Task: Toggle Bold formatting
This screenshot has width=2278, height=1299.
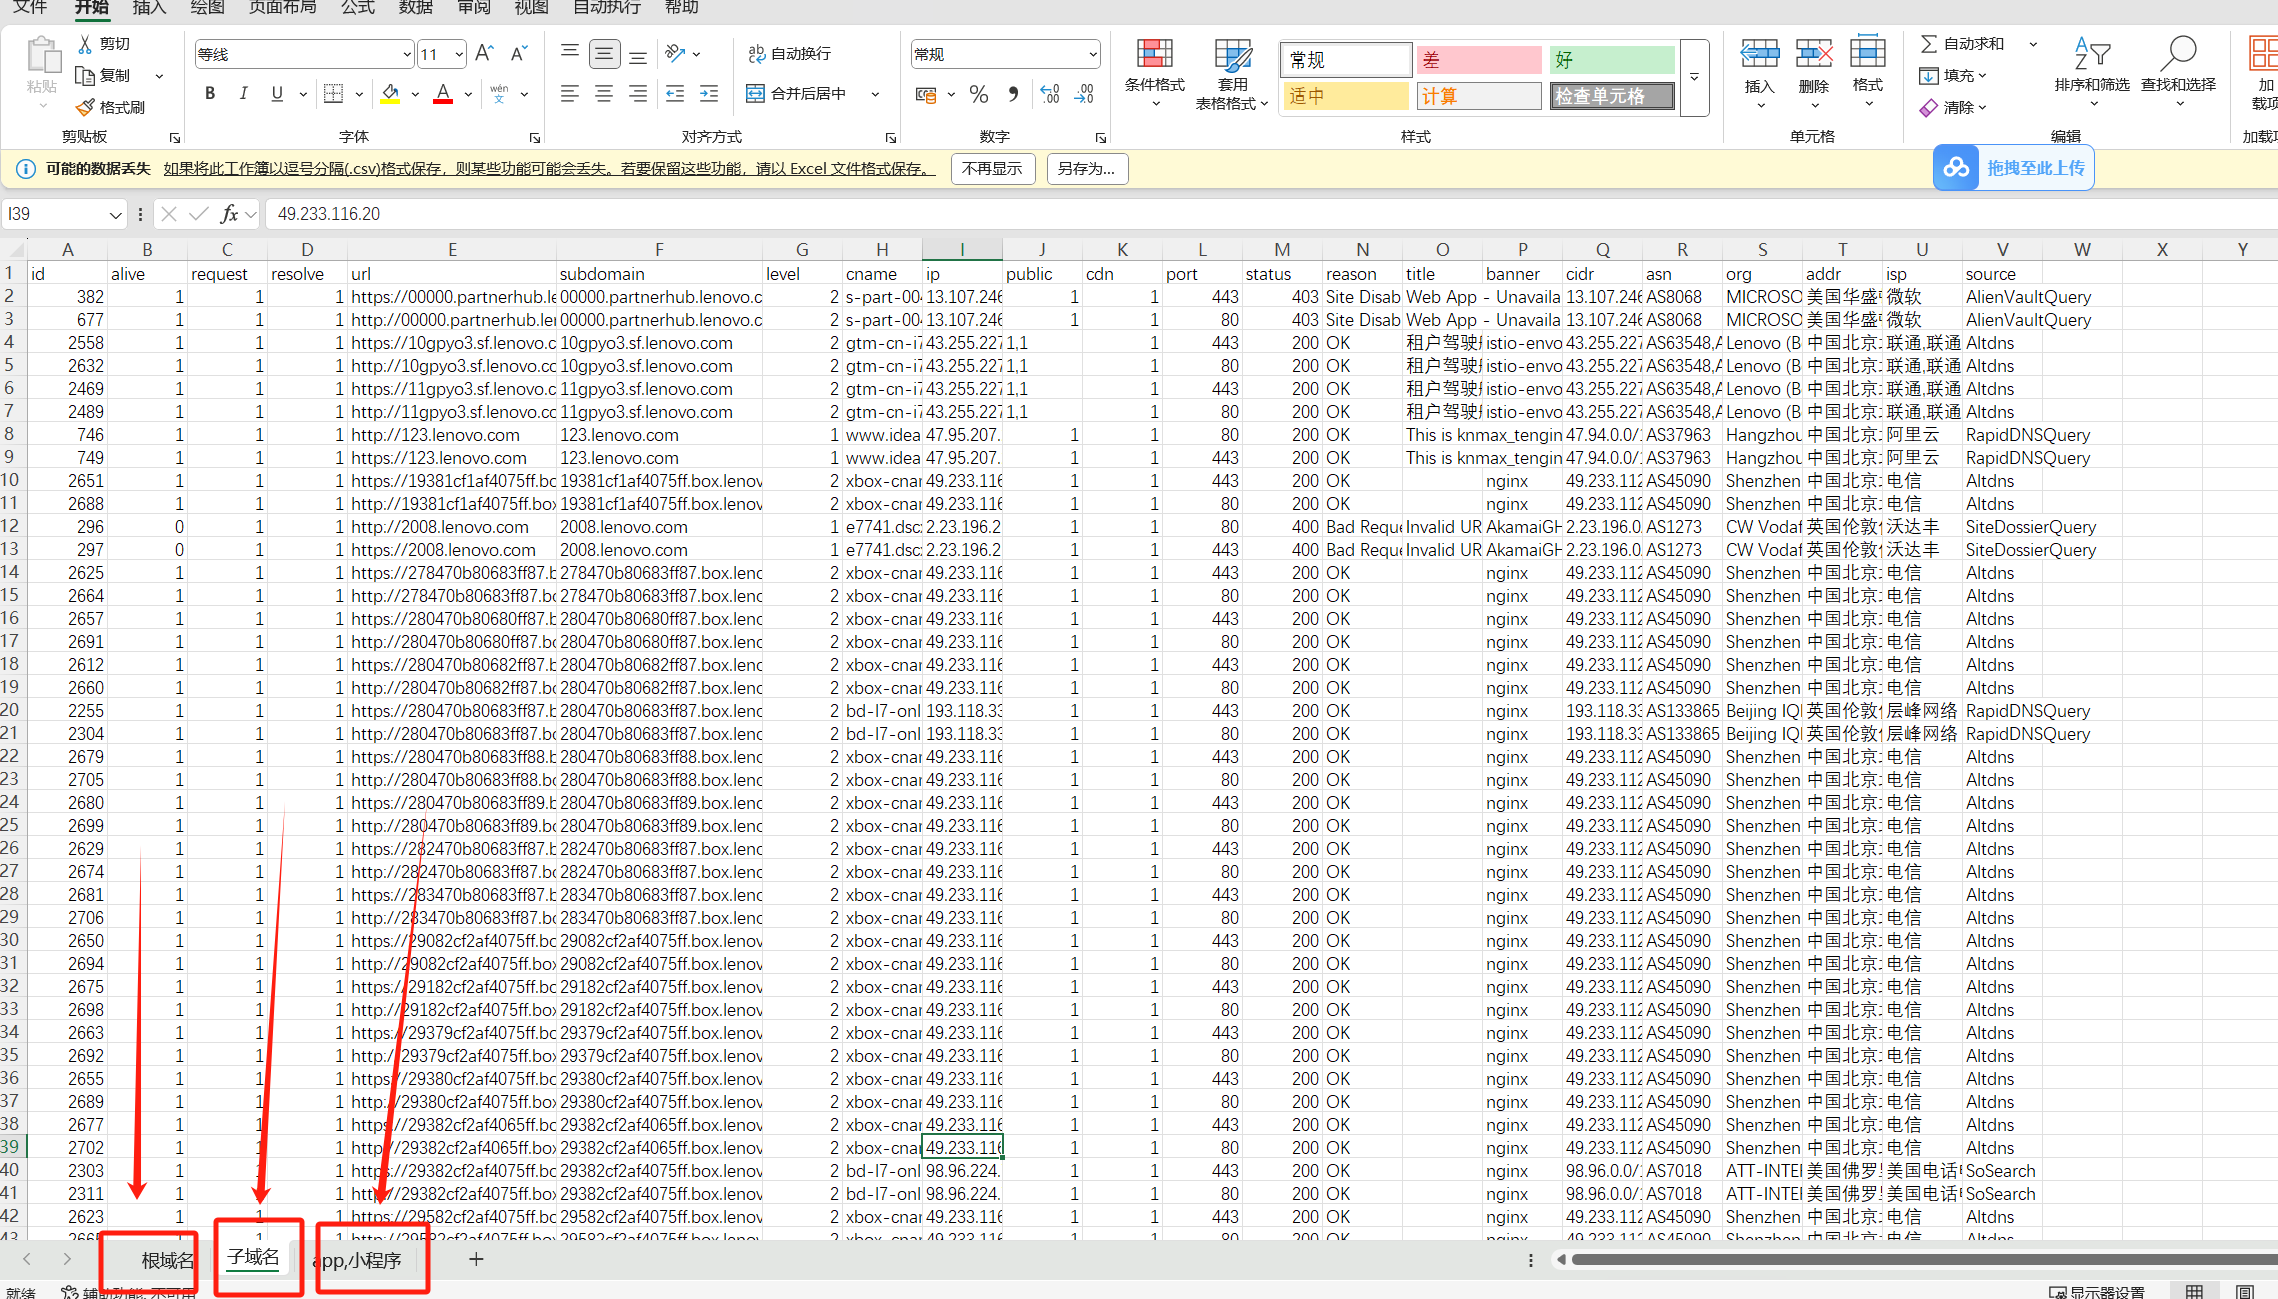Action: point(209,93)
